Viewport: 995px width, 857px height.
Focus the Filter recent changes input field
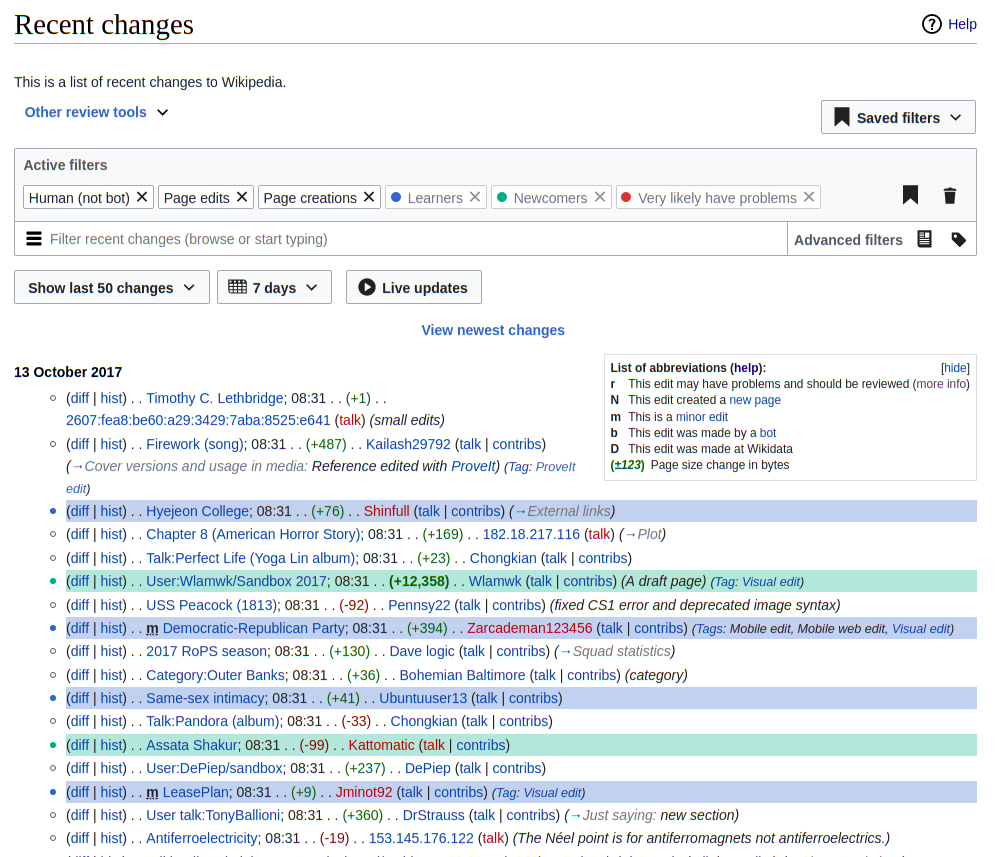point(400,239)
